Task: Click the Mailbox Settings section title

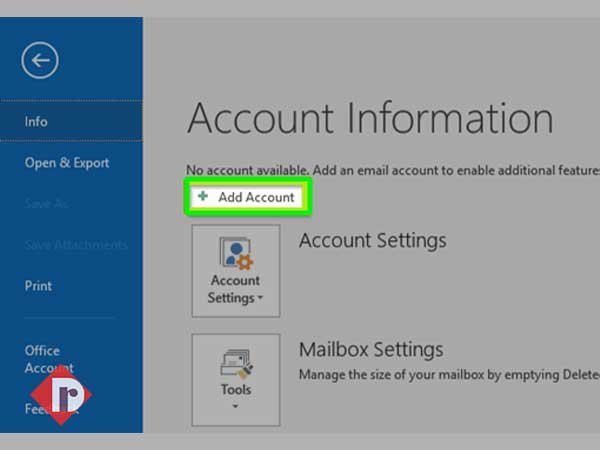Action: (371, 349)
